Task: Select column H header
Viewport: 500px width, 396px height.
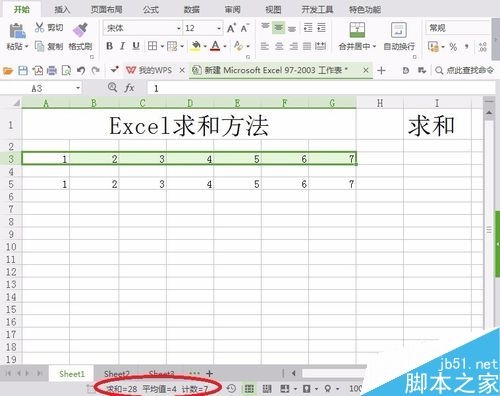Action: pos(380,103)
